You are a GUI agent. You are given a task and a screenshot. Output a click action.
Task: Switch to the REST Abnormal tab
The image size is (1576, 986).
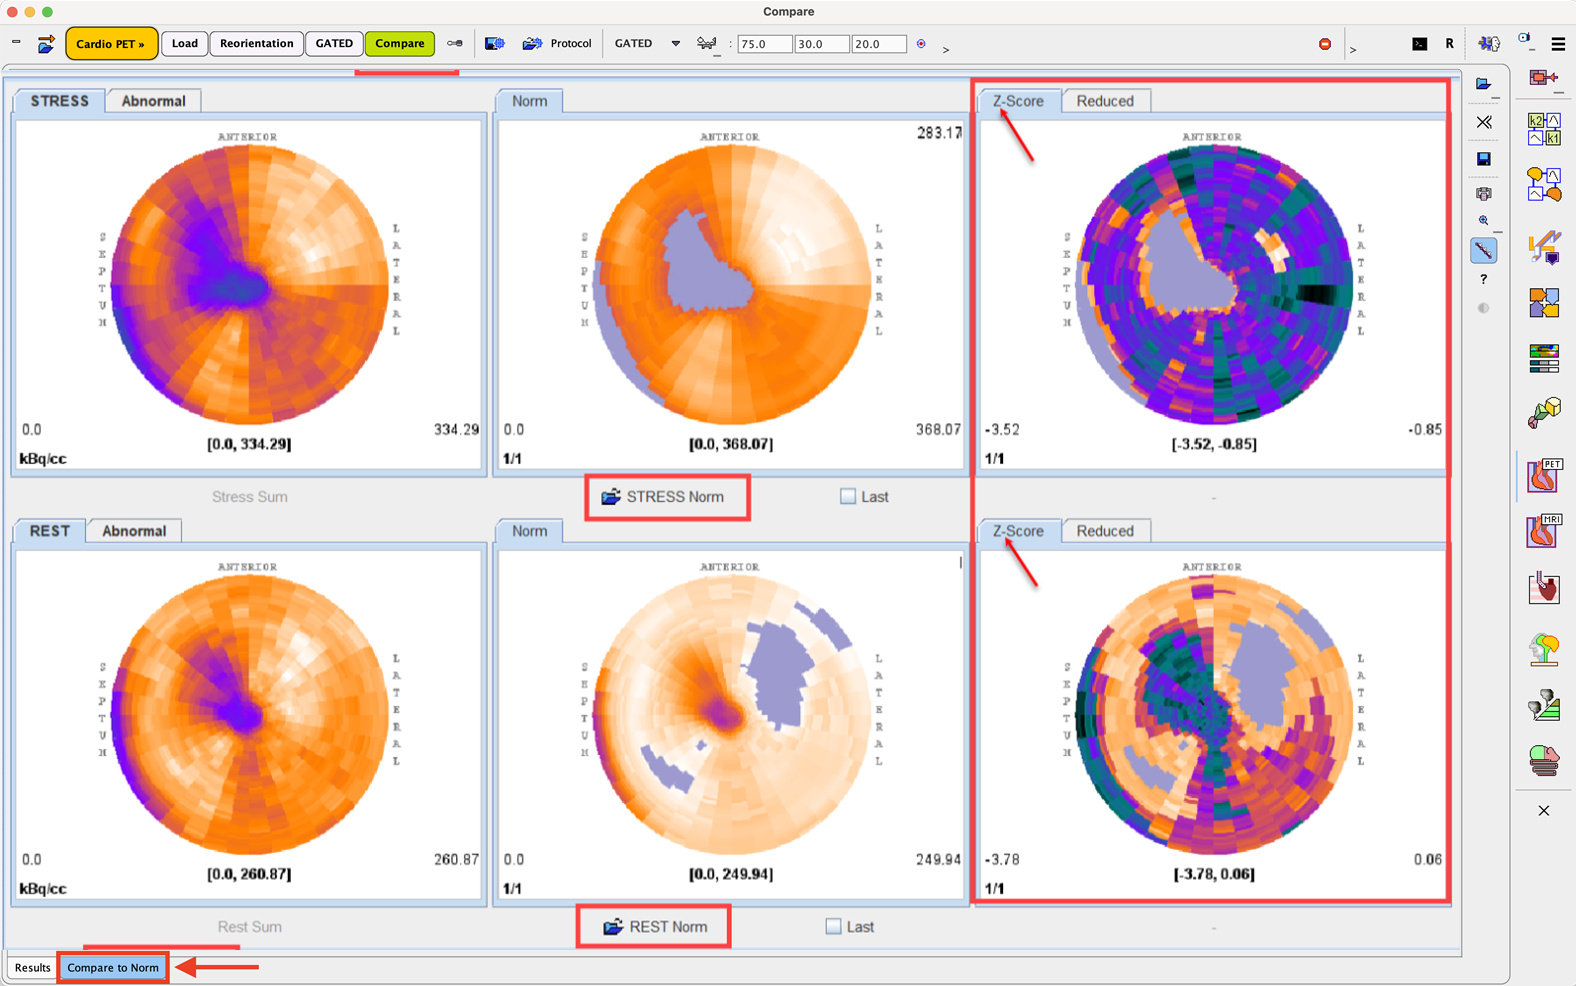[x=134, y=531]
